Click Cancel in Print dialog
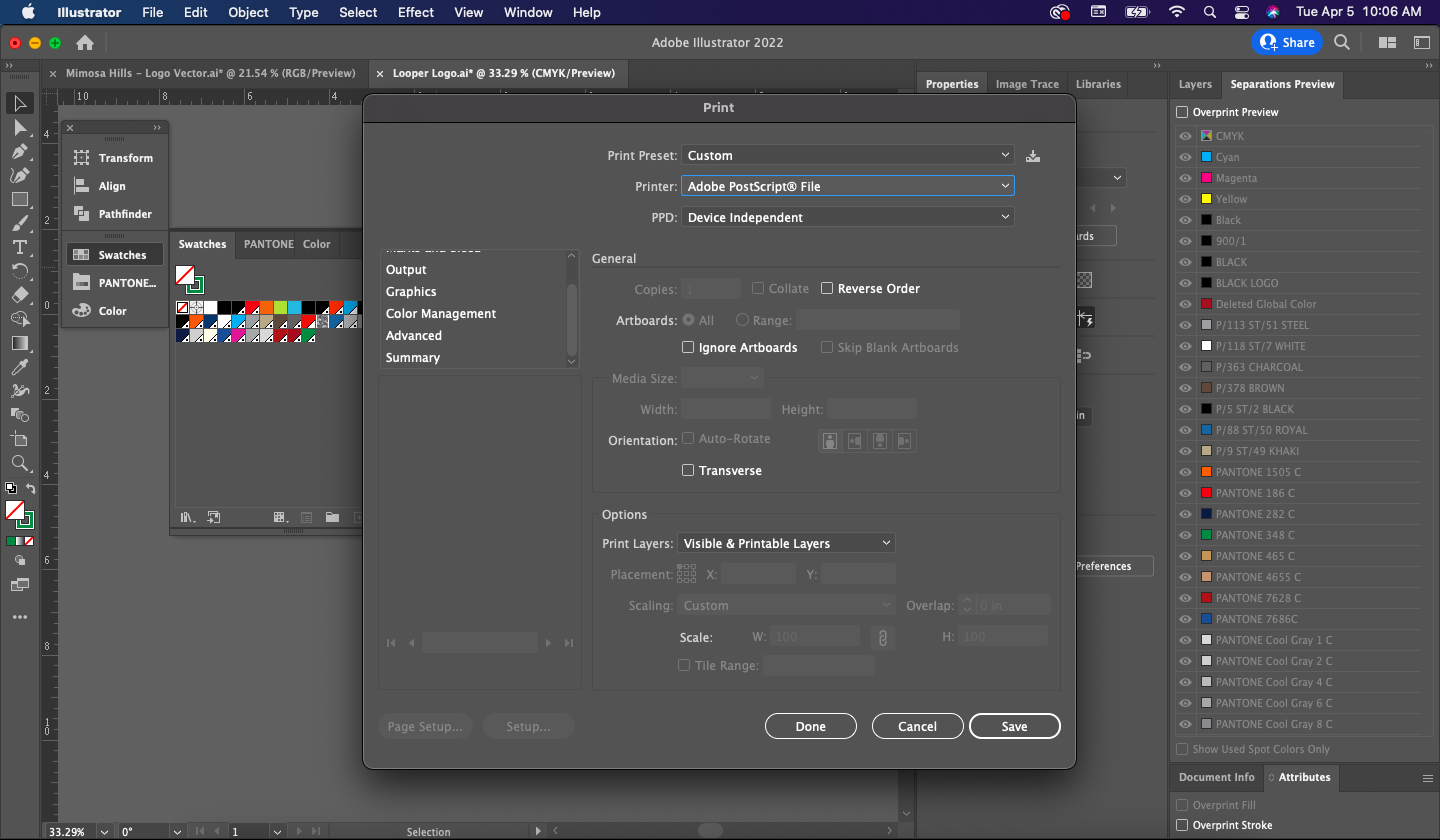Viewport: 1440px width, 840px height. point(917,727)
